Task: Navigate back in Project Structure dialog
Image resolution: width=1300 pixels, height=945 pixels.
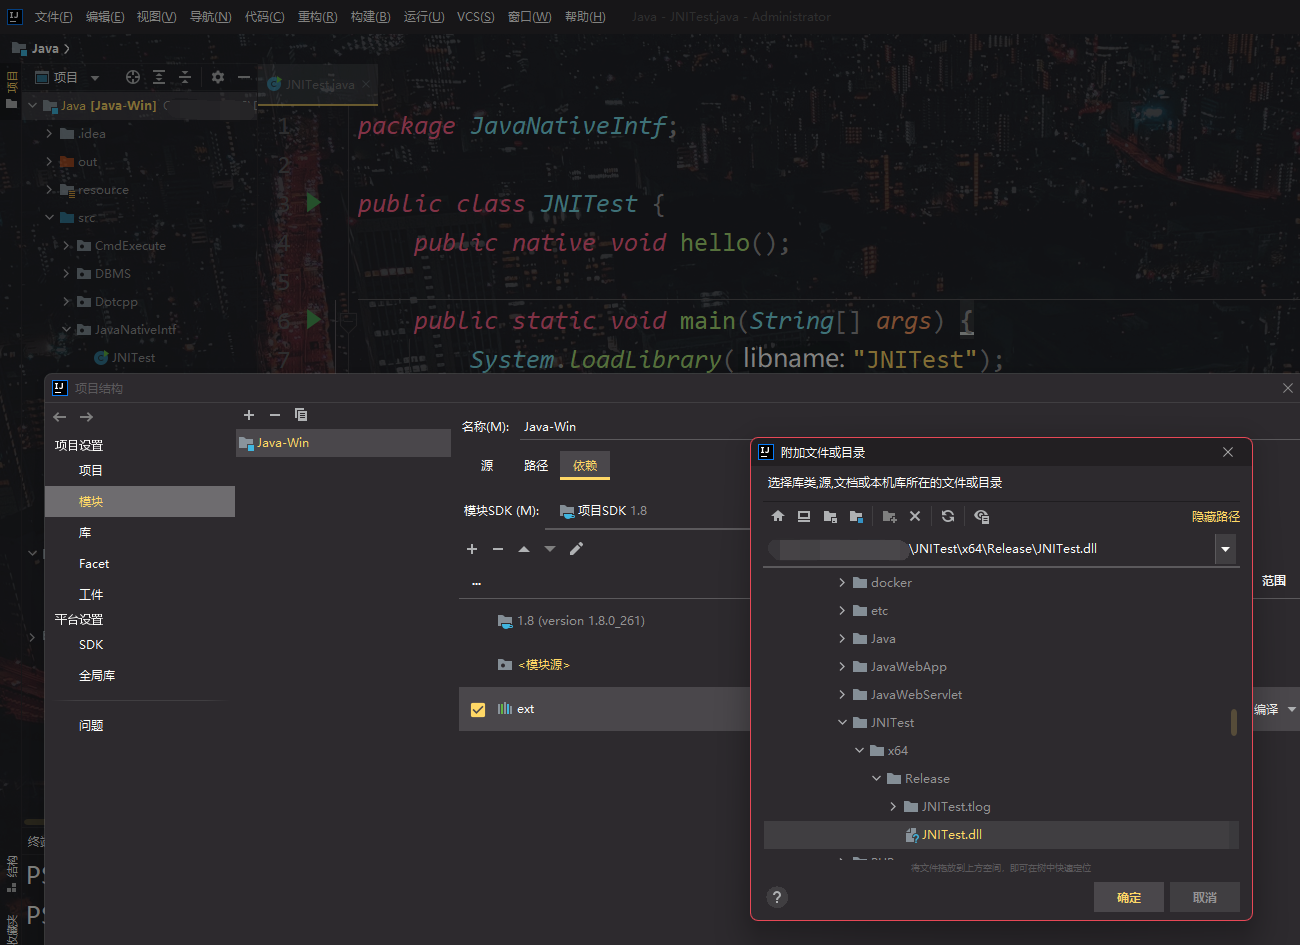Action: pyautogui.click(x=60, y=417)
